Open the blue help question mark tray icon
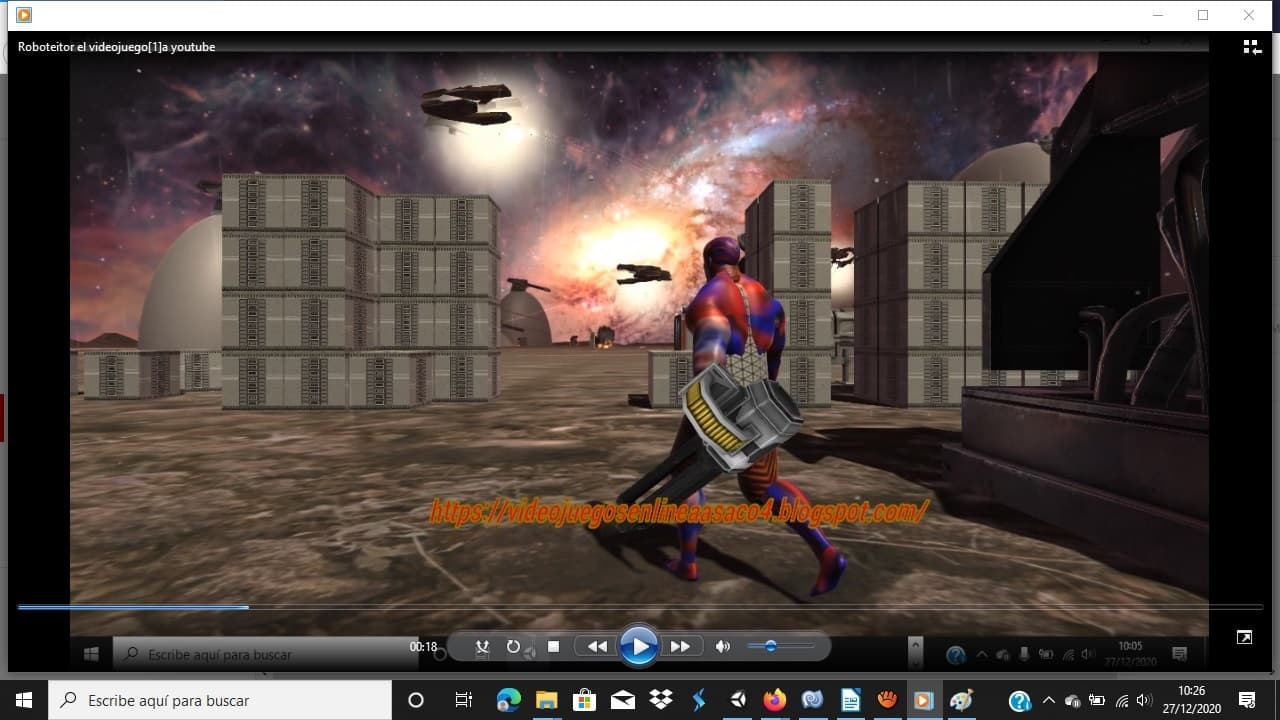Image resolution: width=1280 pixels, height=720 pixels. [1020, 700]
